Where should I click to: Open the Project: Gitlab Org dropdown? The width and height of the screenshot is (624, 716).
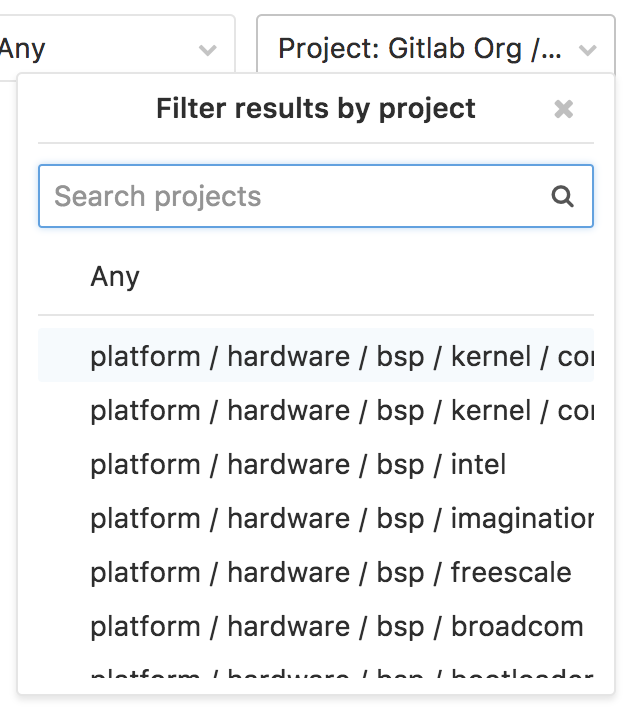point(436,48)
